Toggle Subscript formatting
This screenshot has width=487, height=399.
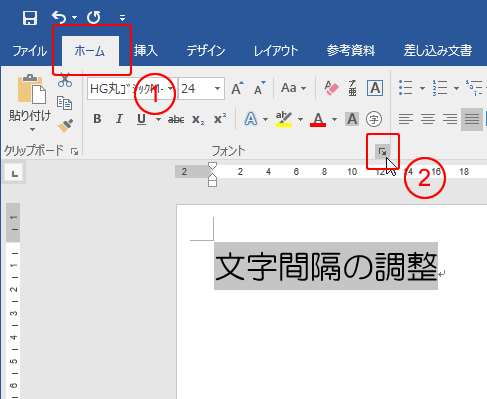pyautogui.click(x=198, y=119)
